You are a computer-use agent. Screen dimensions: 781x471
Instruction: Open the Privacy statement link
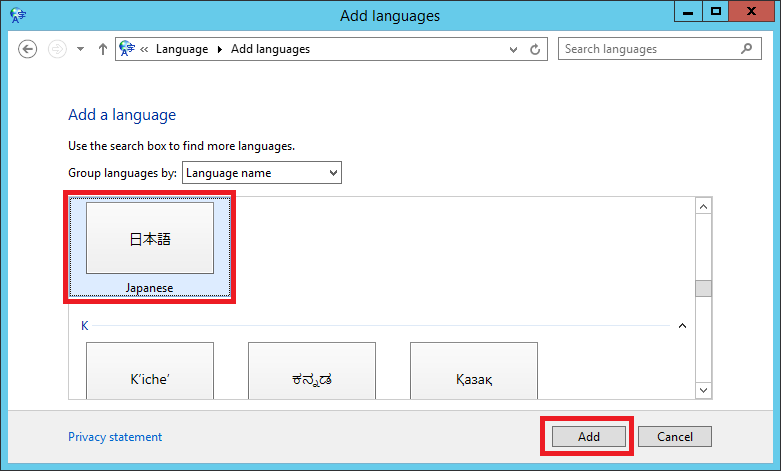coord(115,437)
